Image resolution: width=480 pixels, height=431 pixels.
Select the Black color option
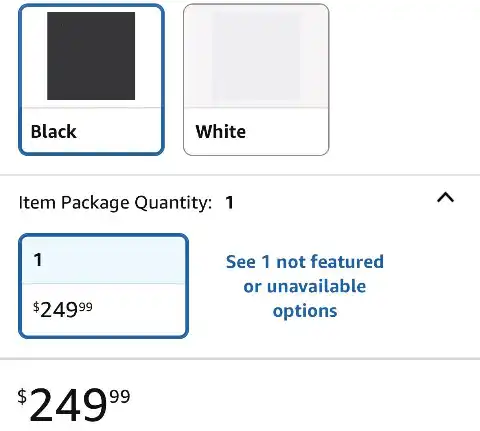click(91, 79)
